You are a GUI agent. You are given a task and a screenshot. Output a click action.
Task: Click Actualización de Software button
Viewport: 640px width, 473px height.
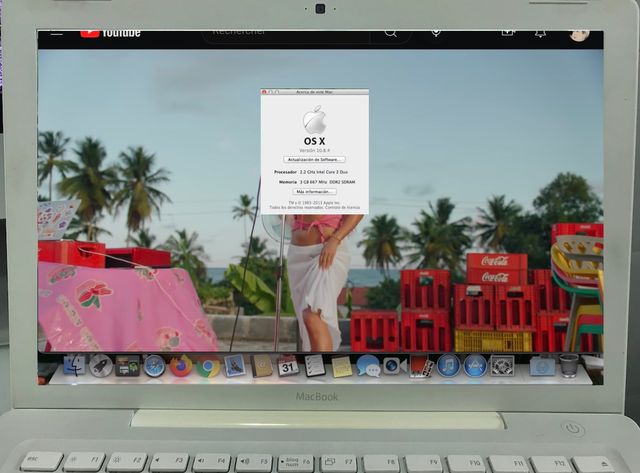314,160
